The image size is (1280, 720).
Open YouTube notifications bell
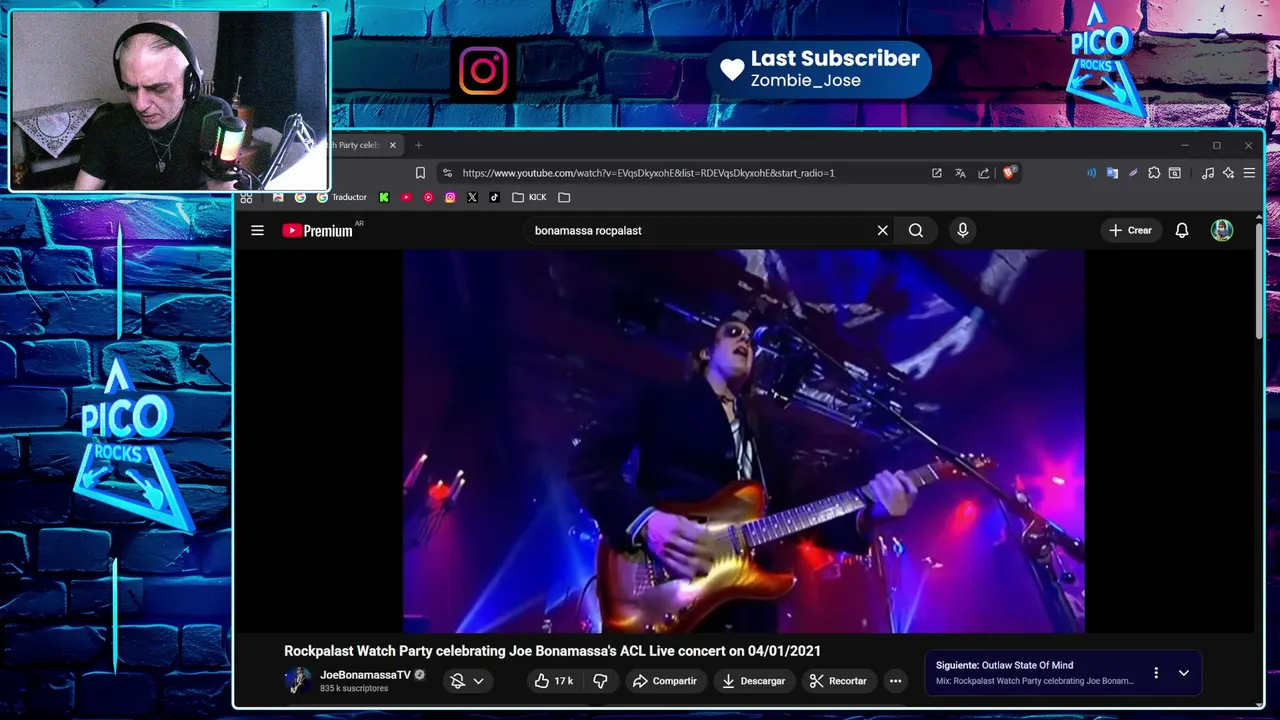pos(1182,230)
